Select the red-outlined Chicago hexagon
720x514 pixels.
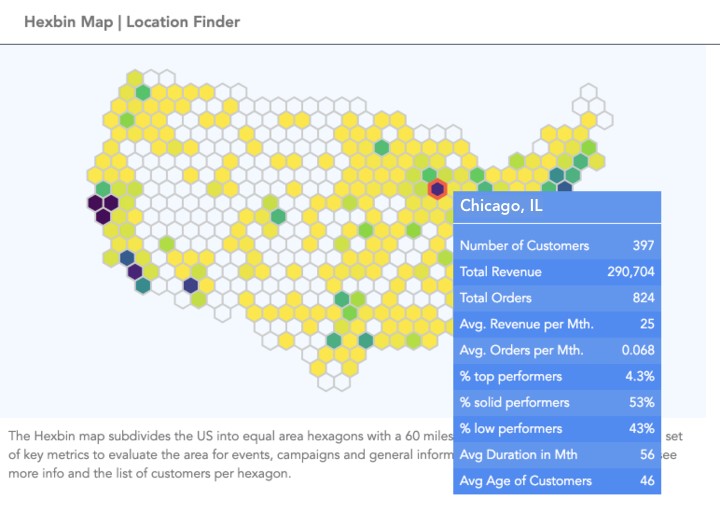[x=437, y=189]
